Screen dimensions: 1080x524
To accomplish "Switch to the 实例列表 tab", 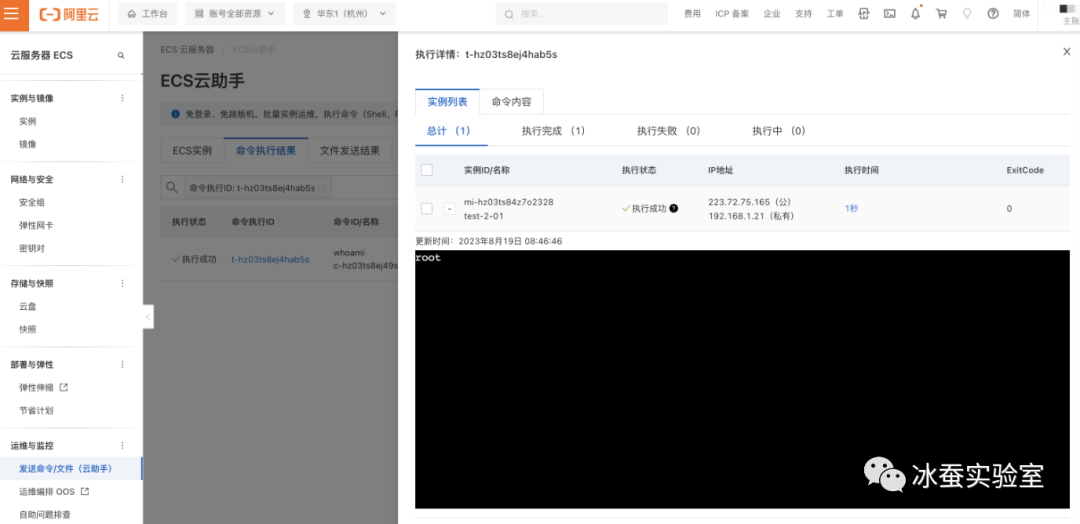I will pyautogui.click(x=447, y=102).
